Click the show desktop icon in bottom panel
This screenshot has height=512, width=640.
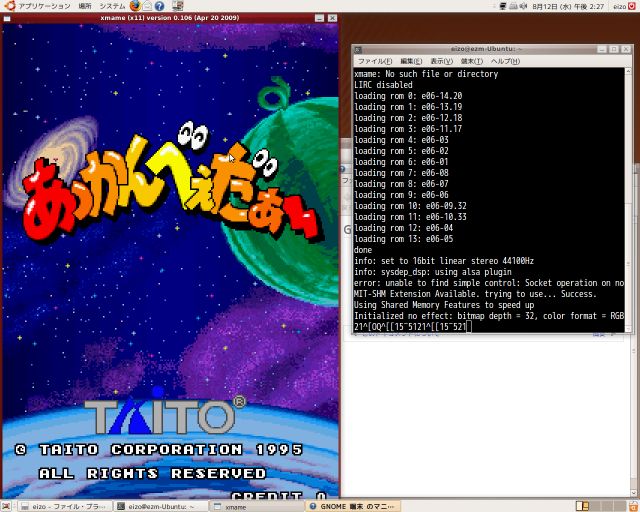click(x=6, y=506)
